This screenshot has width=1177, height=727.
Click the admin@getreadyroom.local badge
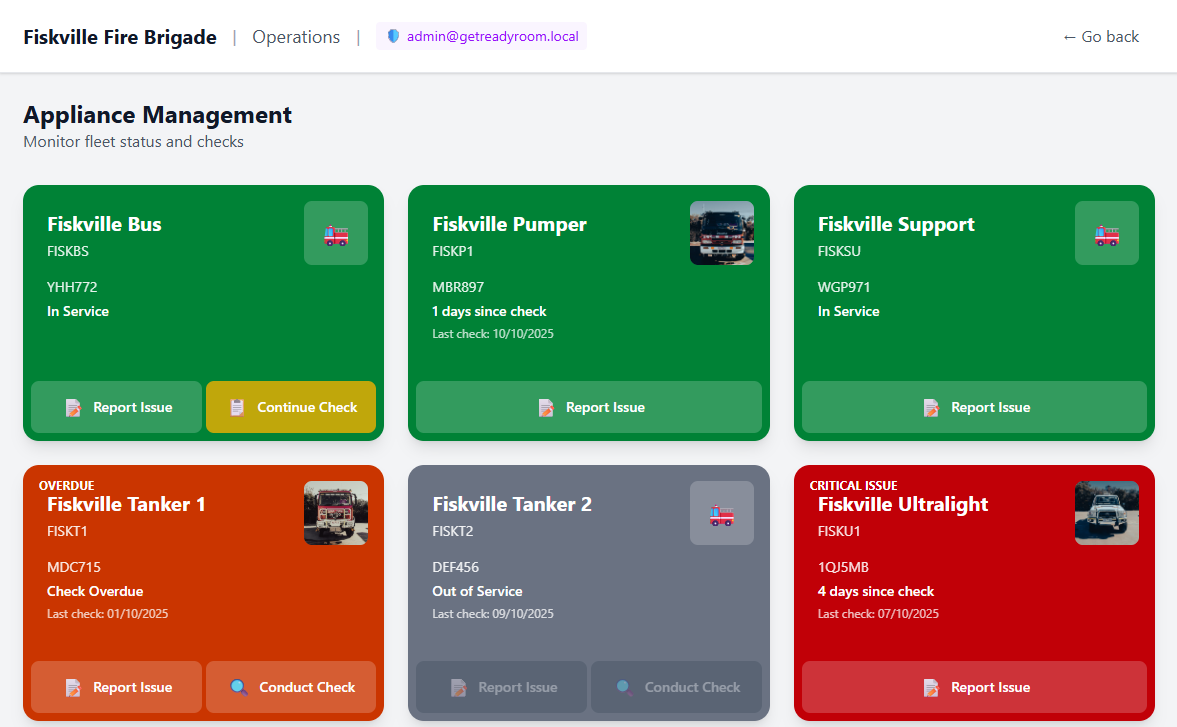pos(482,36)
